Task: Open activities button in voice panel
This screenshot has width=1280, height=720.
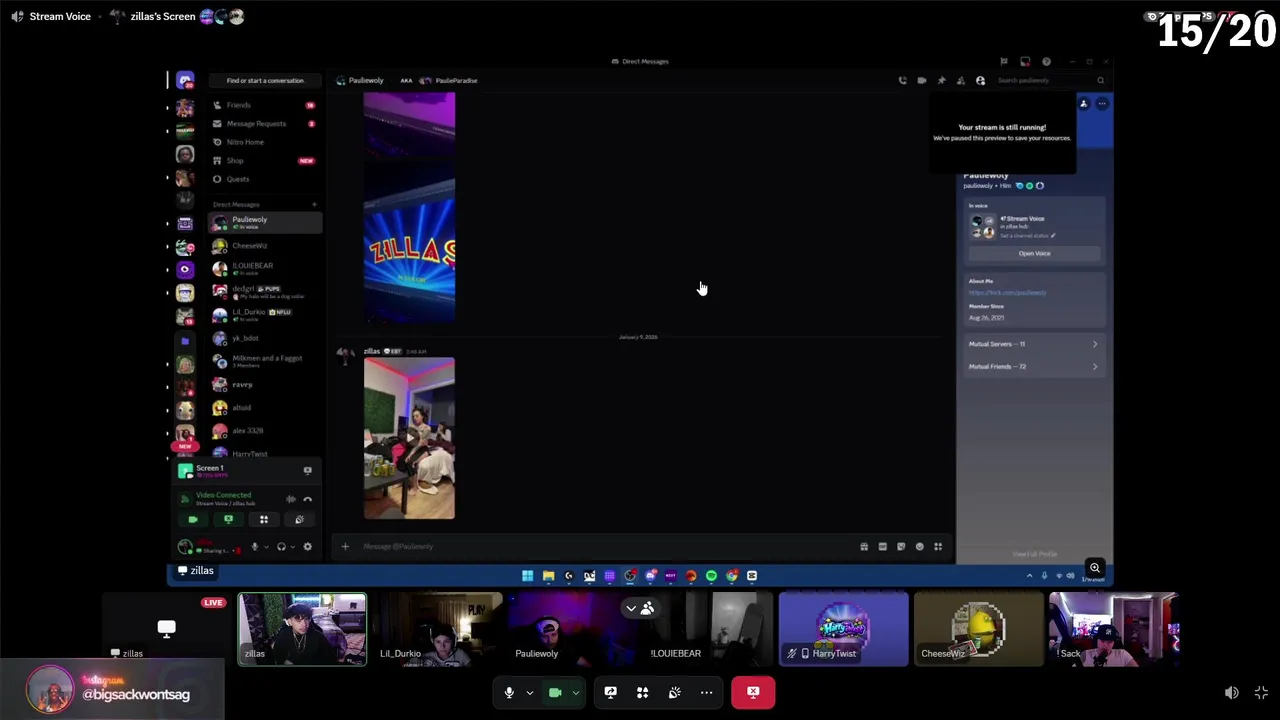Action: point(264,519)
